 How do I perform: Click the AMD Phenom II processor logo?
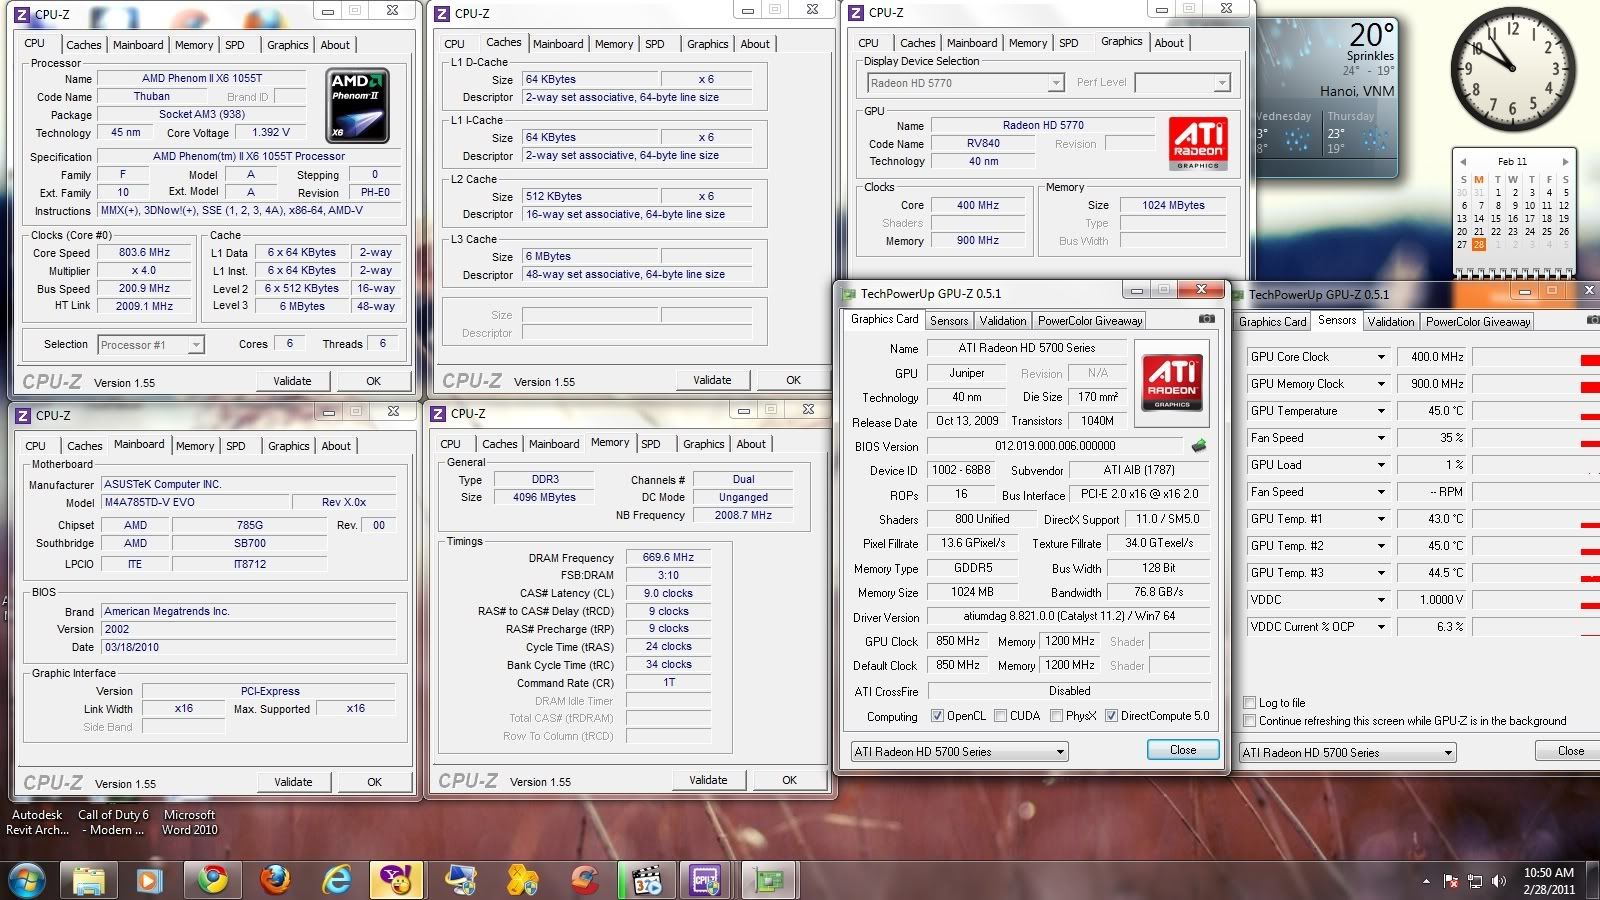358,105
